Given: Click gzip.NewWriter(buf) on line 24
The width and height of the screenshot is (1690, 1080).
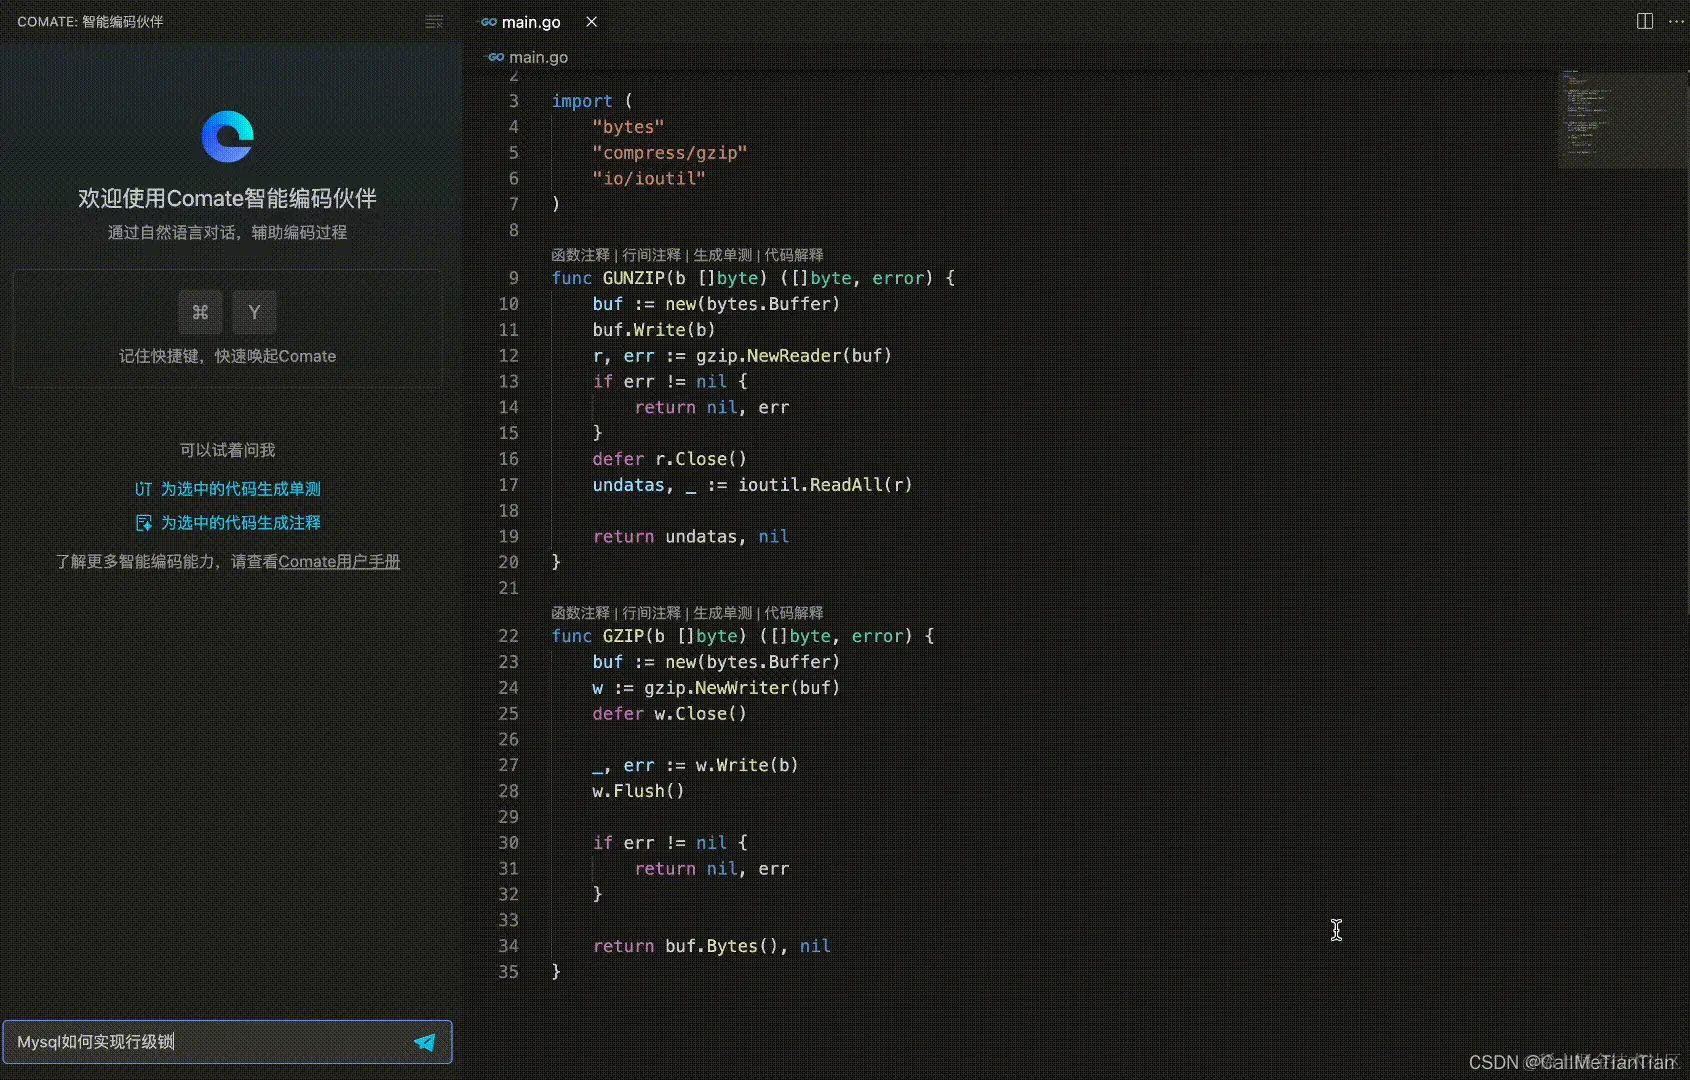Looking at the screenshot, I should [742, 688].
